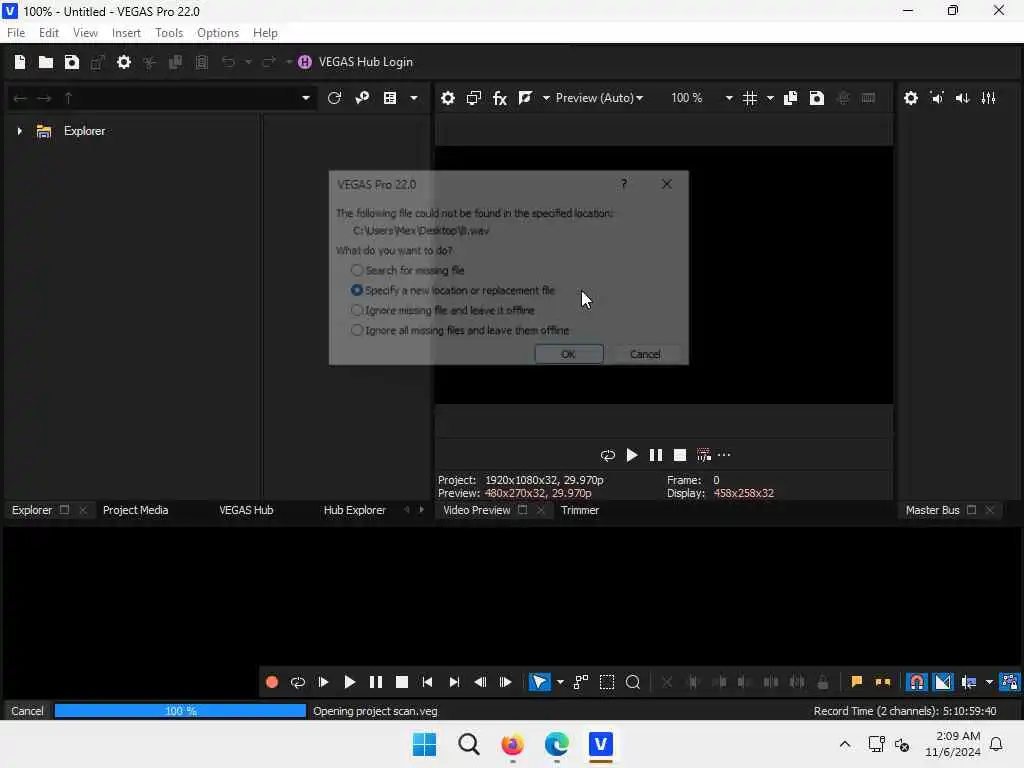Open the dialog help question mark
The height and width of the screenshot is (768, 1024).
tap(624, 184)
